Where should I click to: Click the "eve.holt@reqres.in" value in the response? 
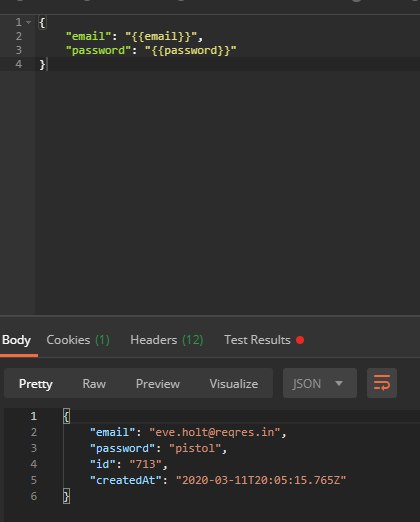pyautogui.click(x=215, y=432)
